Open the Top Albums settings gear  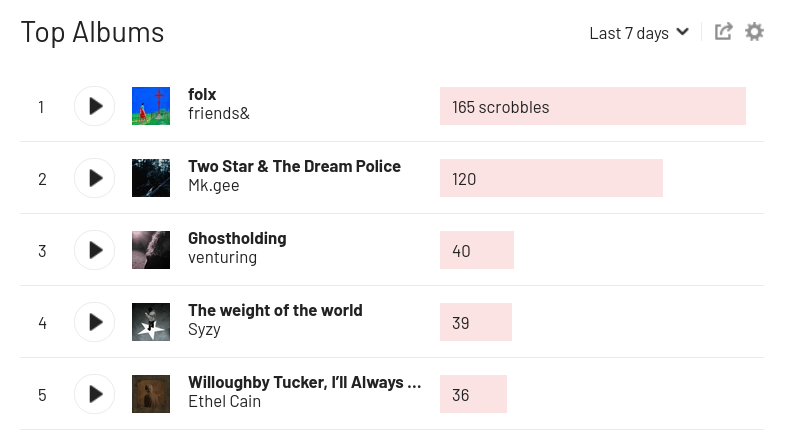click(754, 32)
